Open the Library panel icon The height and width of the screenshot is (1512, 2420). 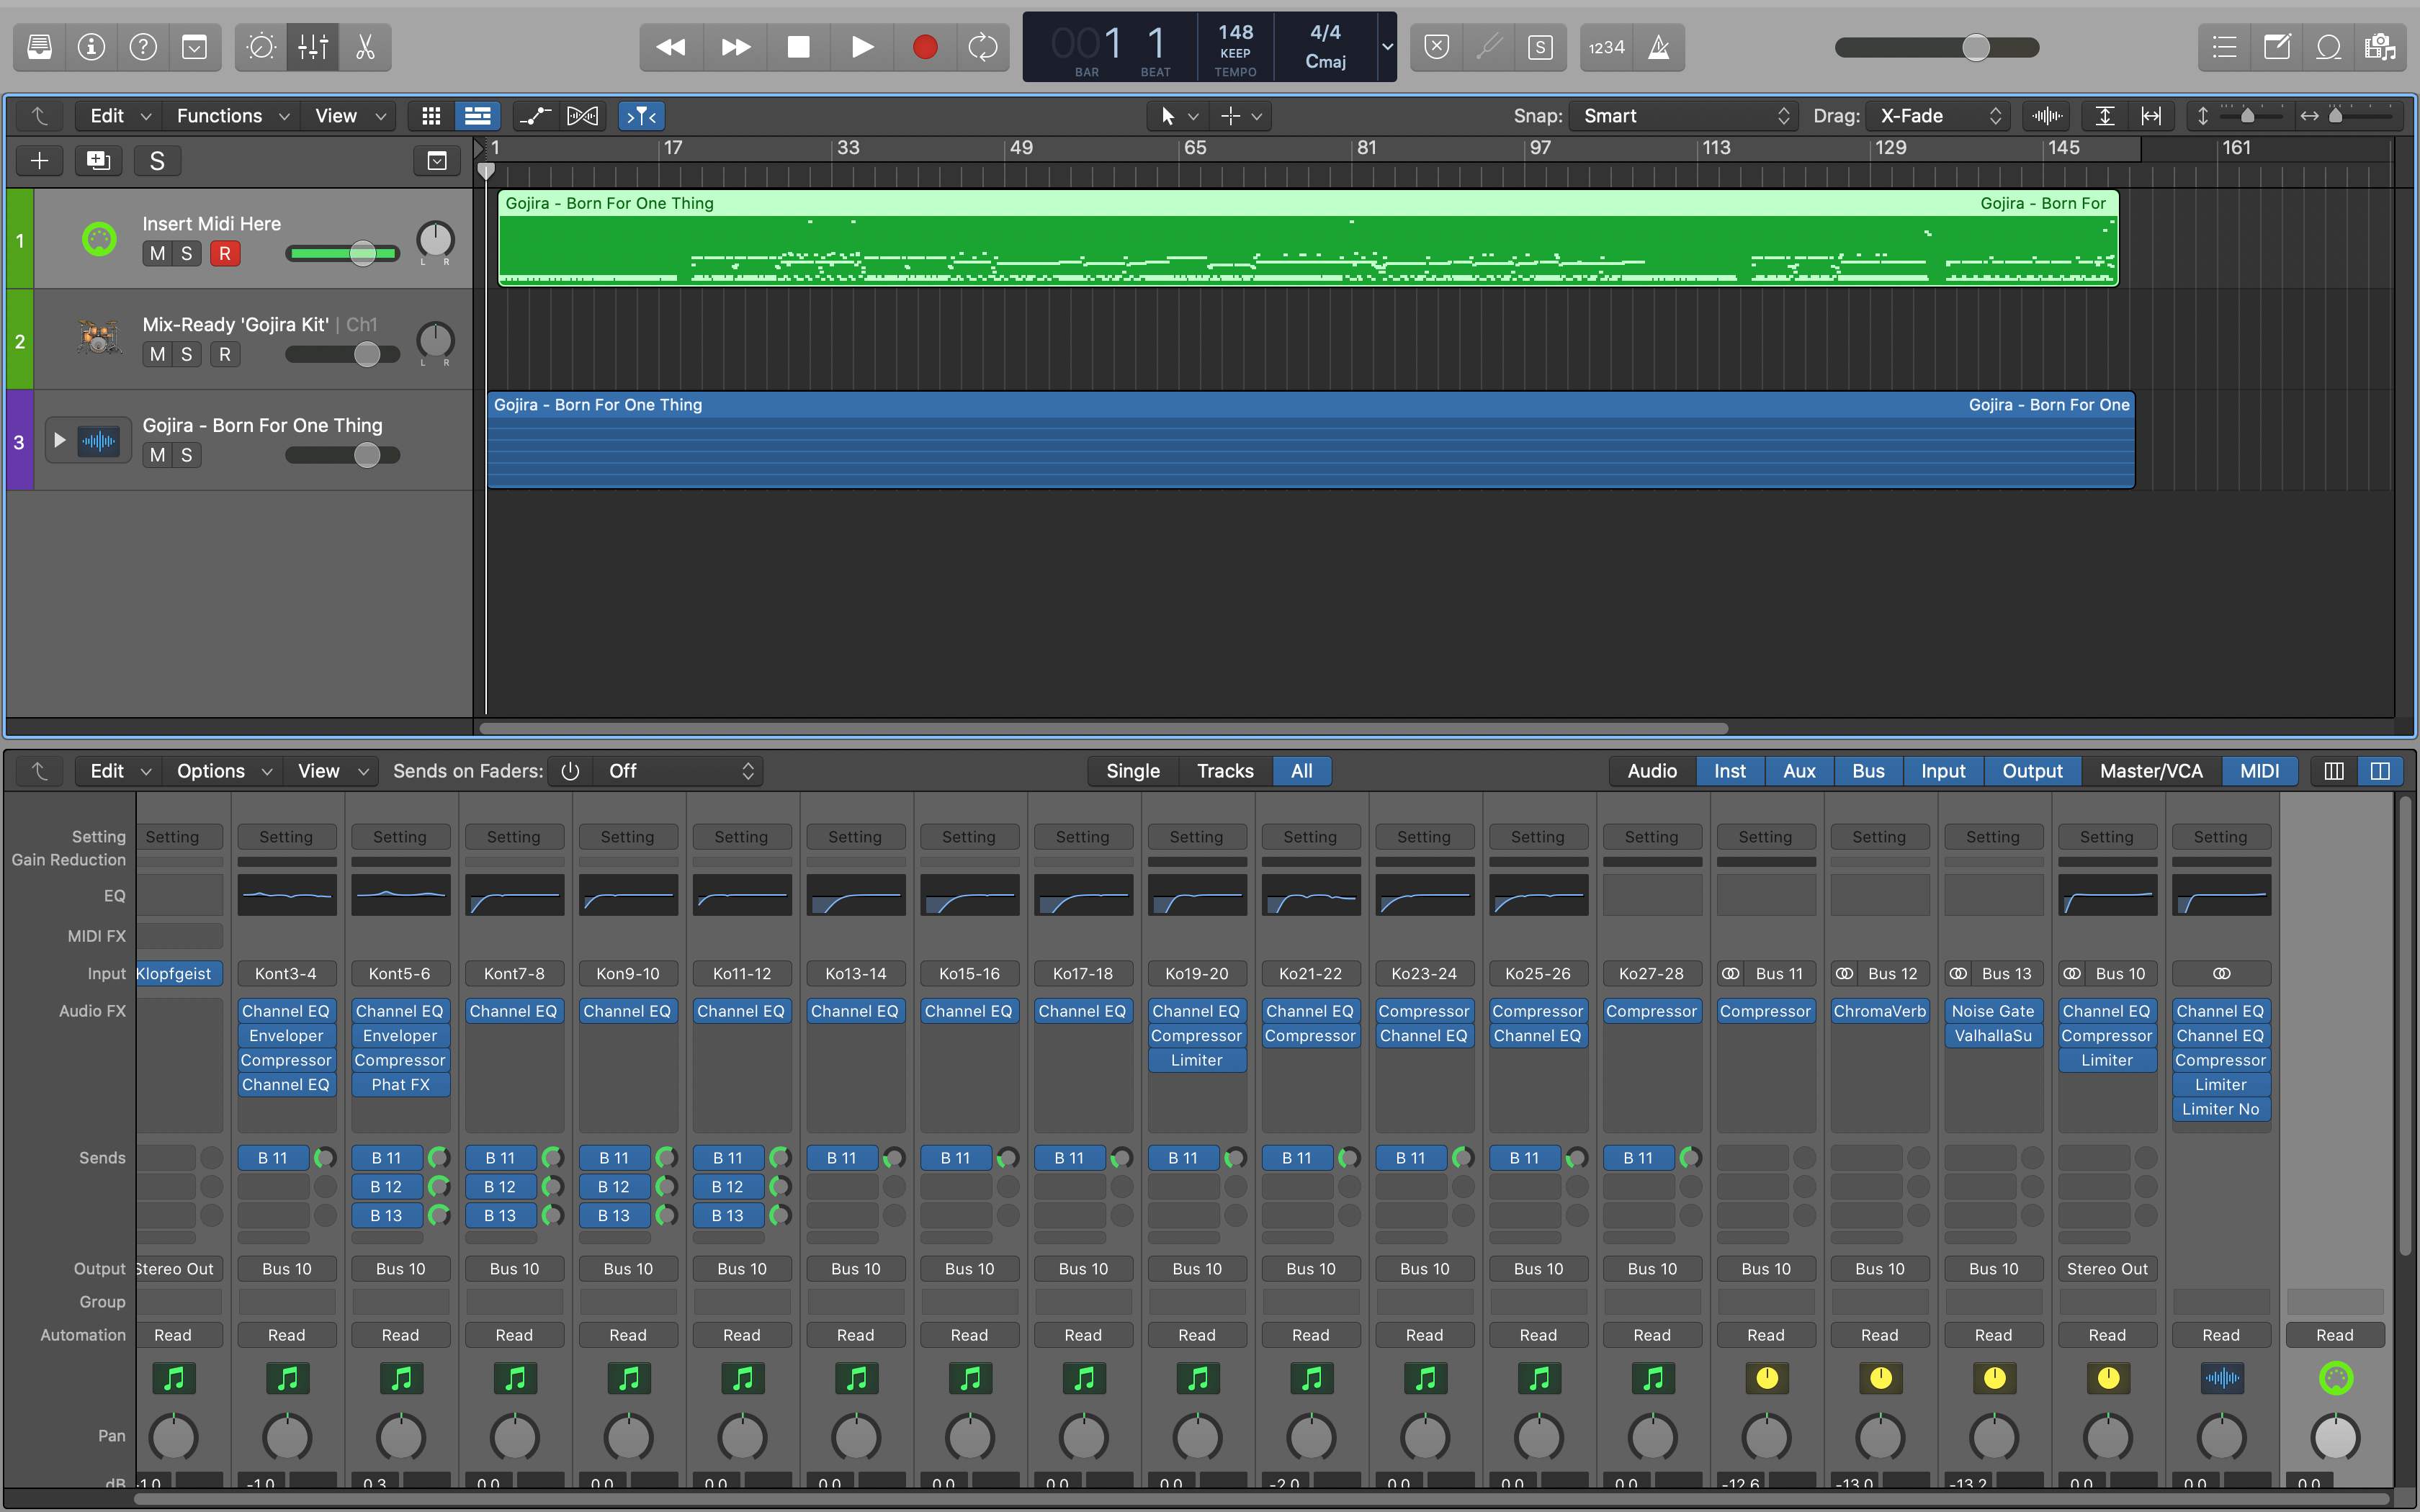[40, 47]
